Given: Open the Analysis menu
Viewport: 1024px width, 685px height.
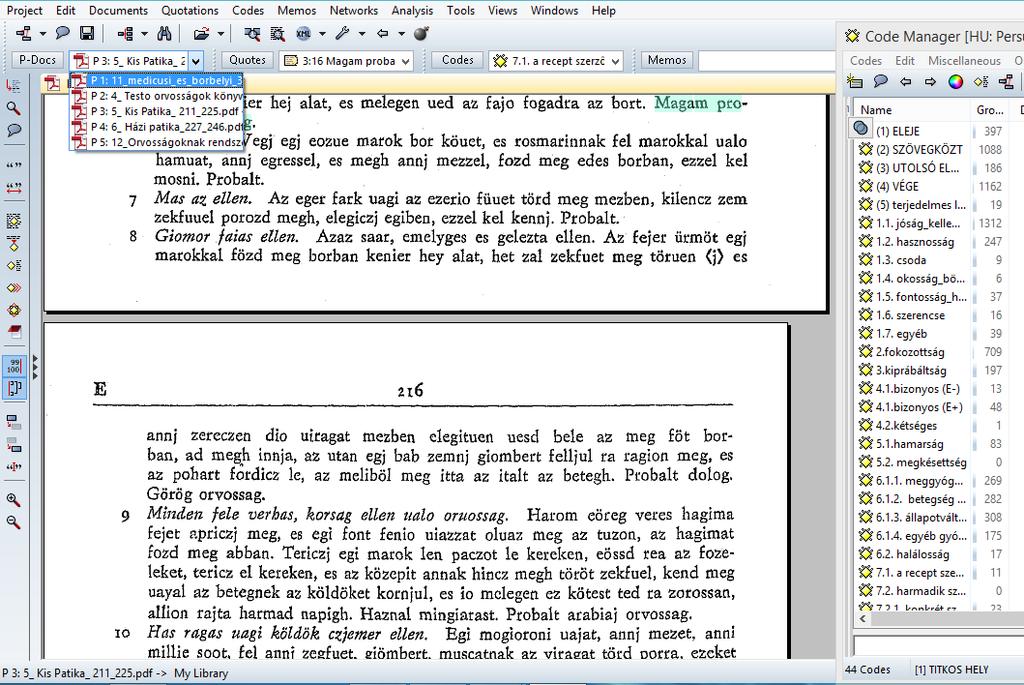Looking at the screenshot, I should [412, 10].
